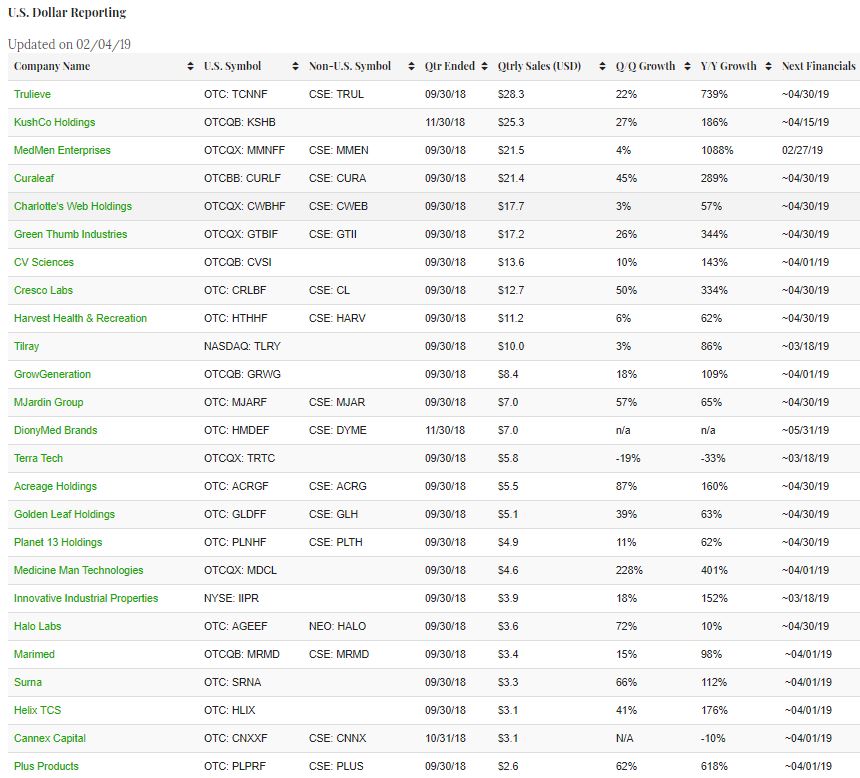Follow the Plus Products link
Screen dimensions: 860x778
[x=46, y=766]
